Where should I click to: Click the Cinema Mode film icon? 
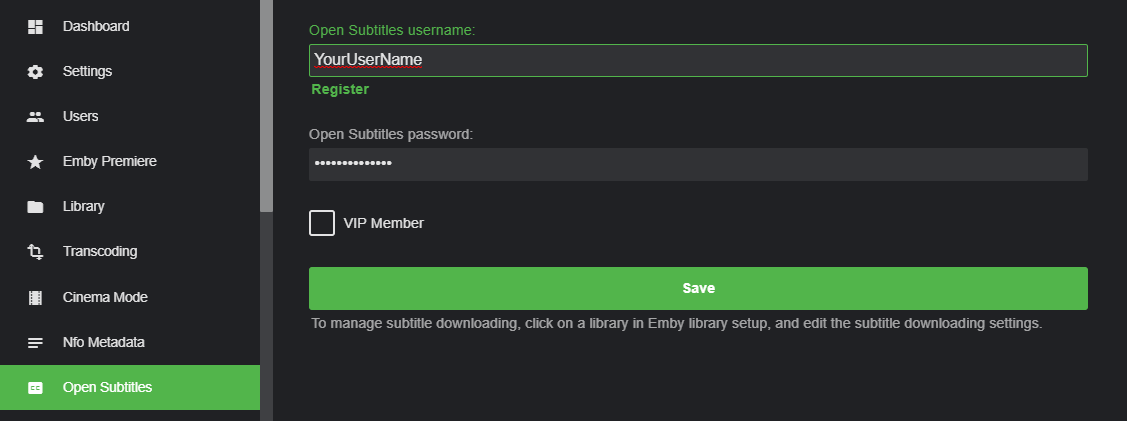(35, 297)
